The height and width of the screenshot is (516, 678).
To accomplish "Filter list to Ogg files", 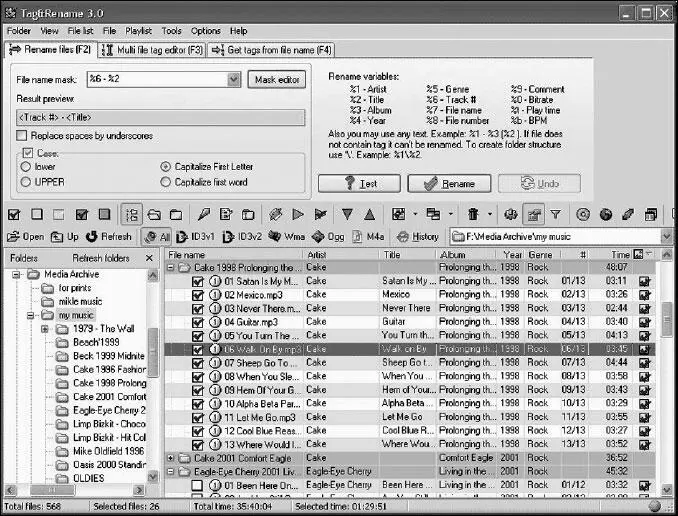I will coord(330,237).
